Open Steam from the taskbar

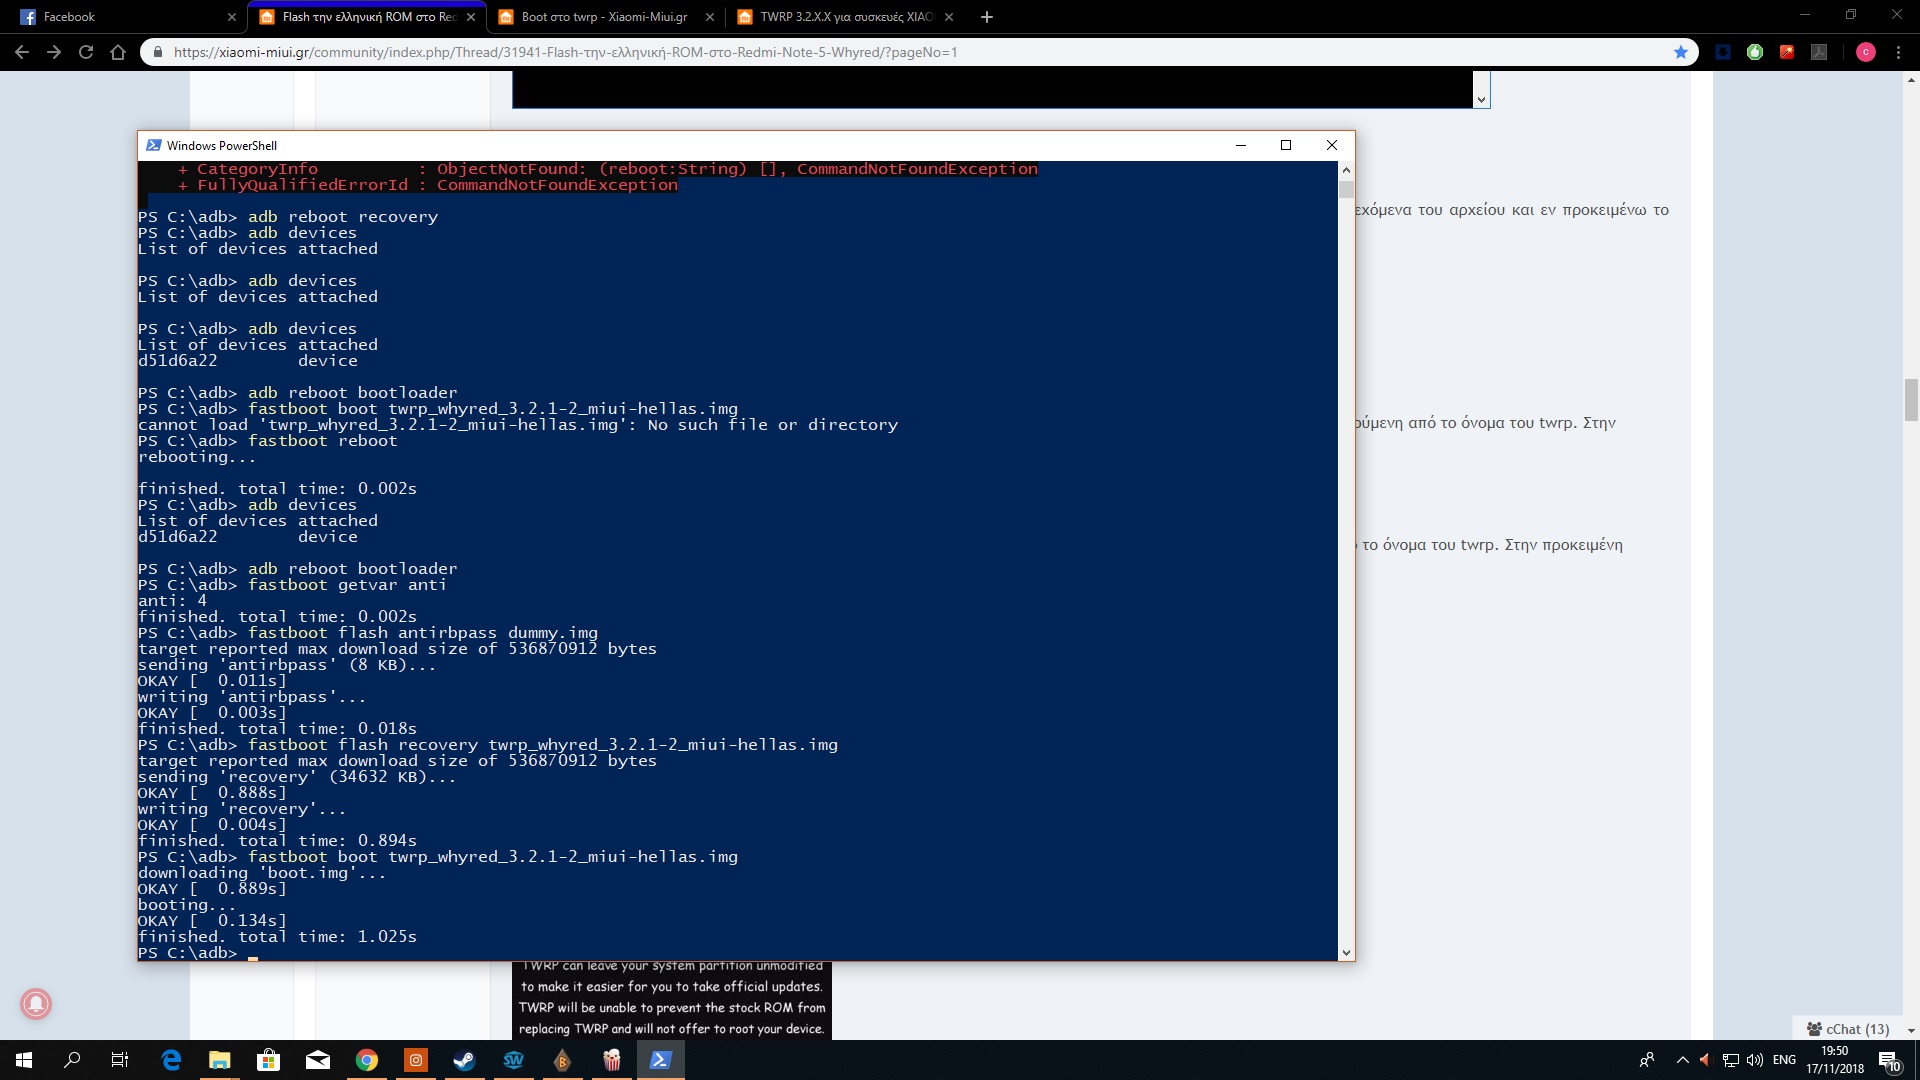(464, 1060)
